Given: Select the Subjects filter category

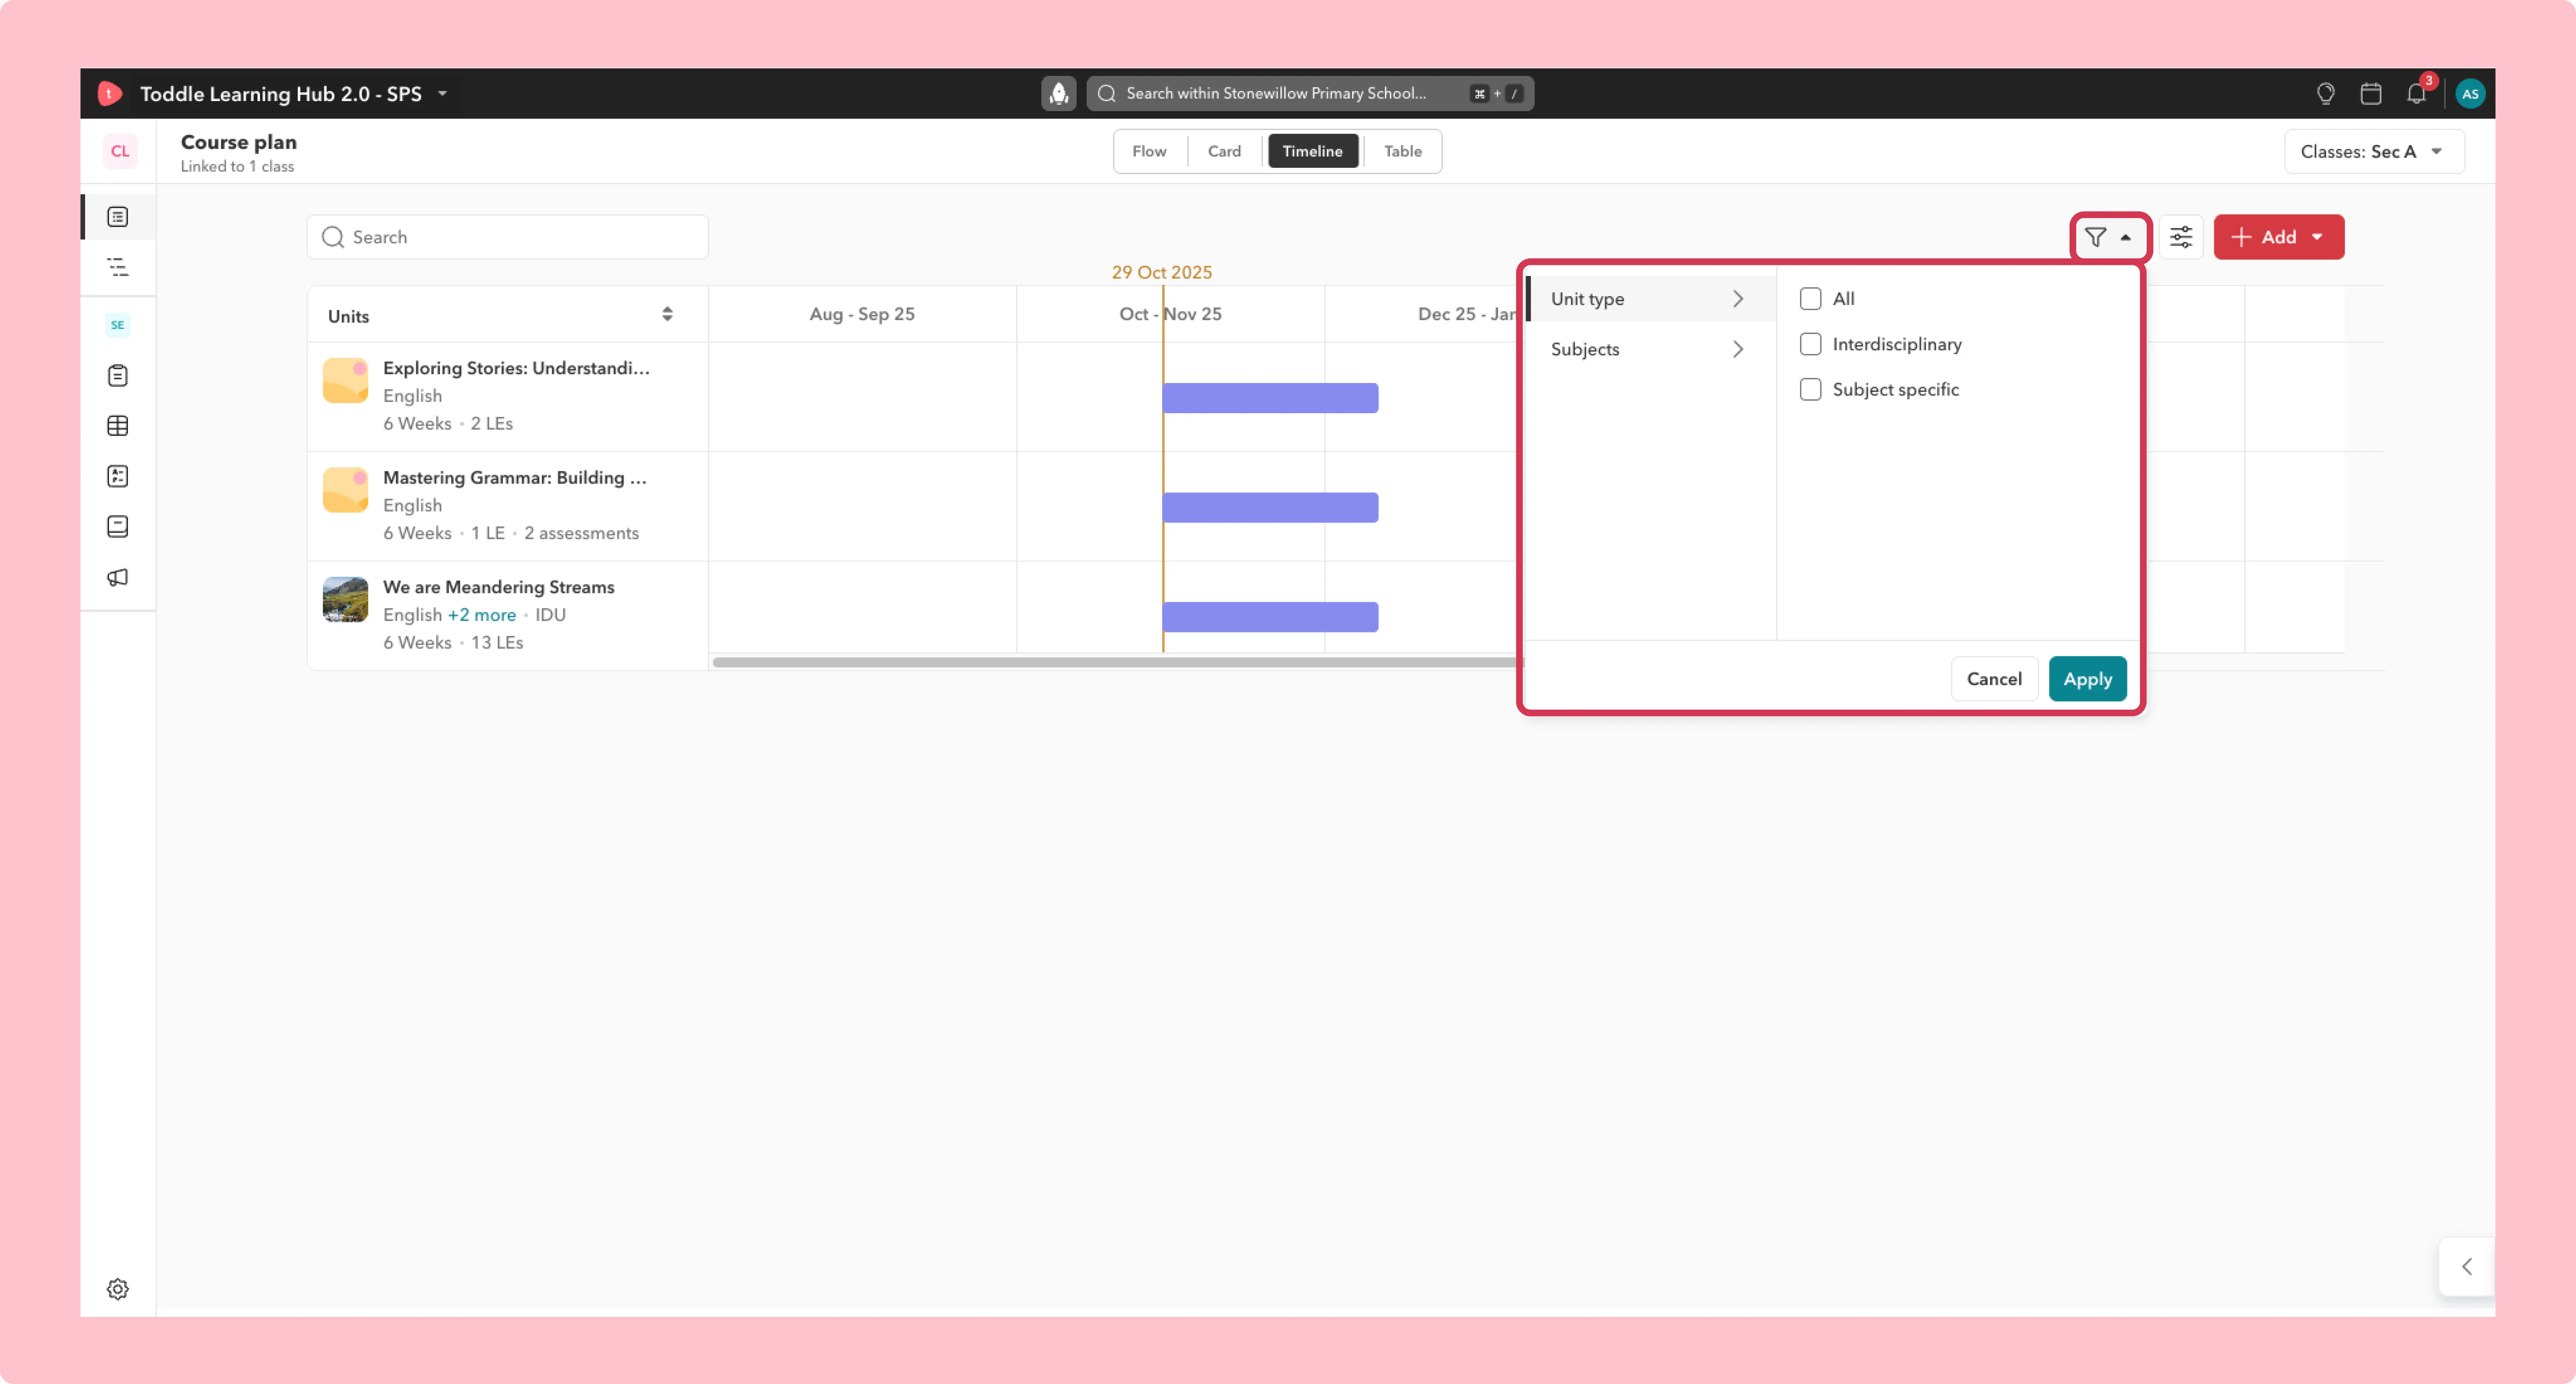Looking at the screenshot, I should pos(1651,349).
